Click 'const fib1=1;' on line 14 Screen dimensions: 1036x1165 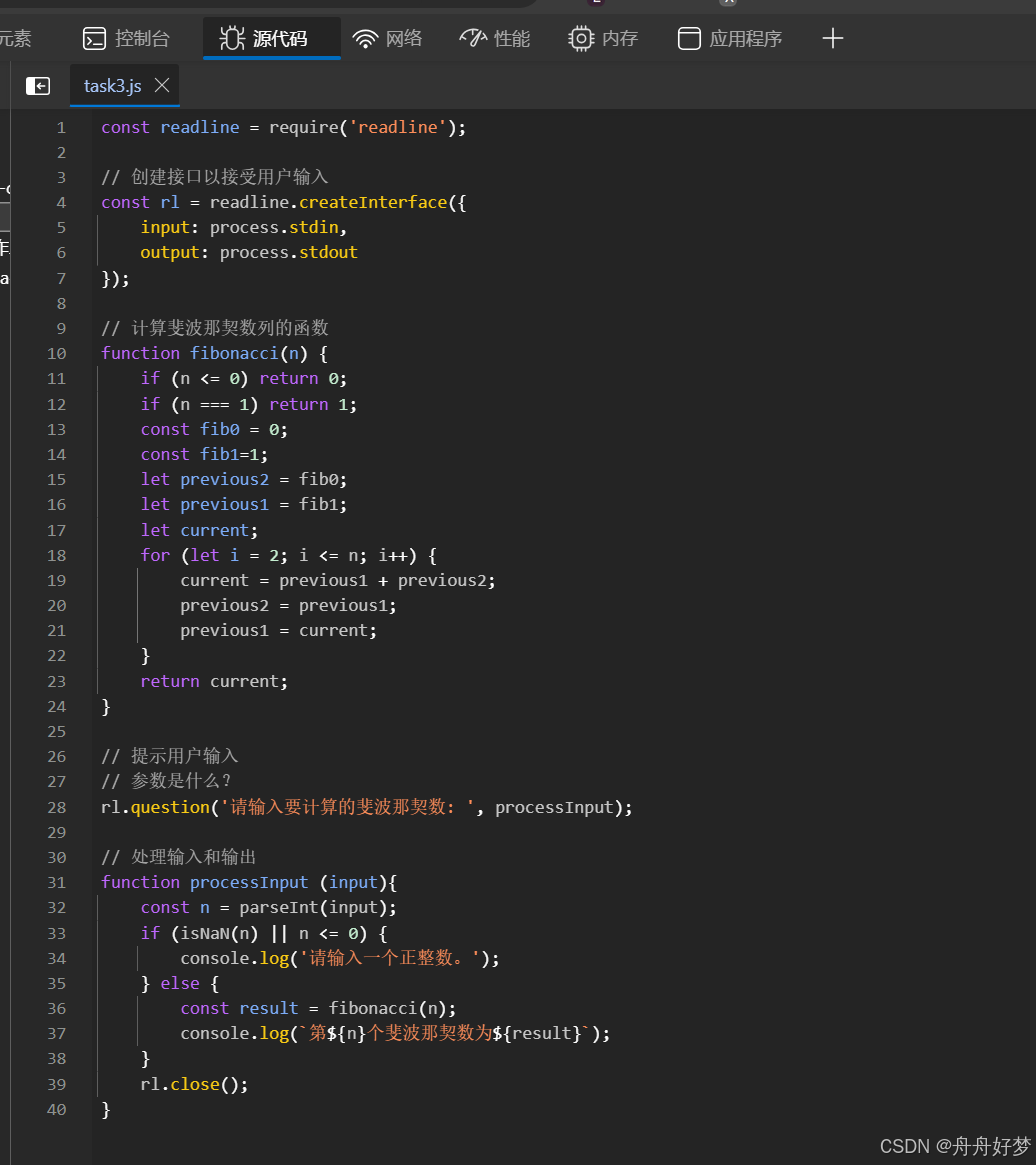(x=204, y=455)
